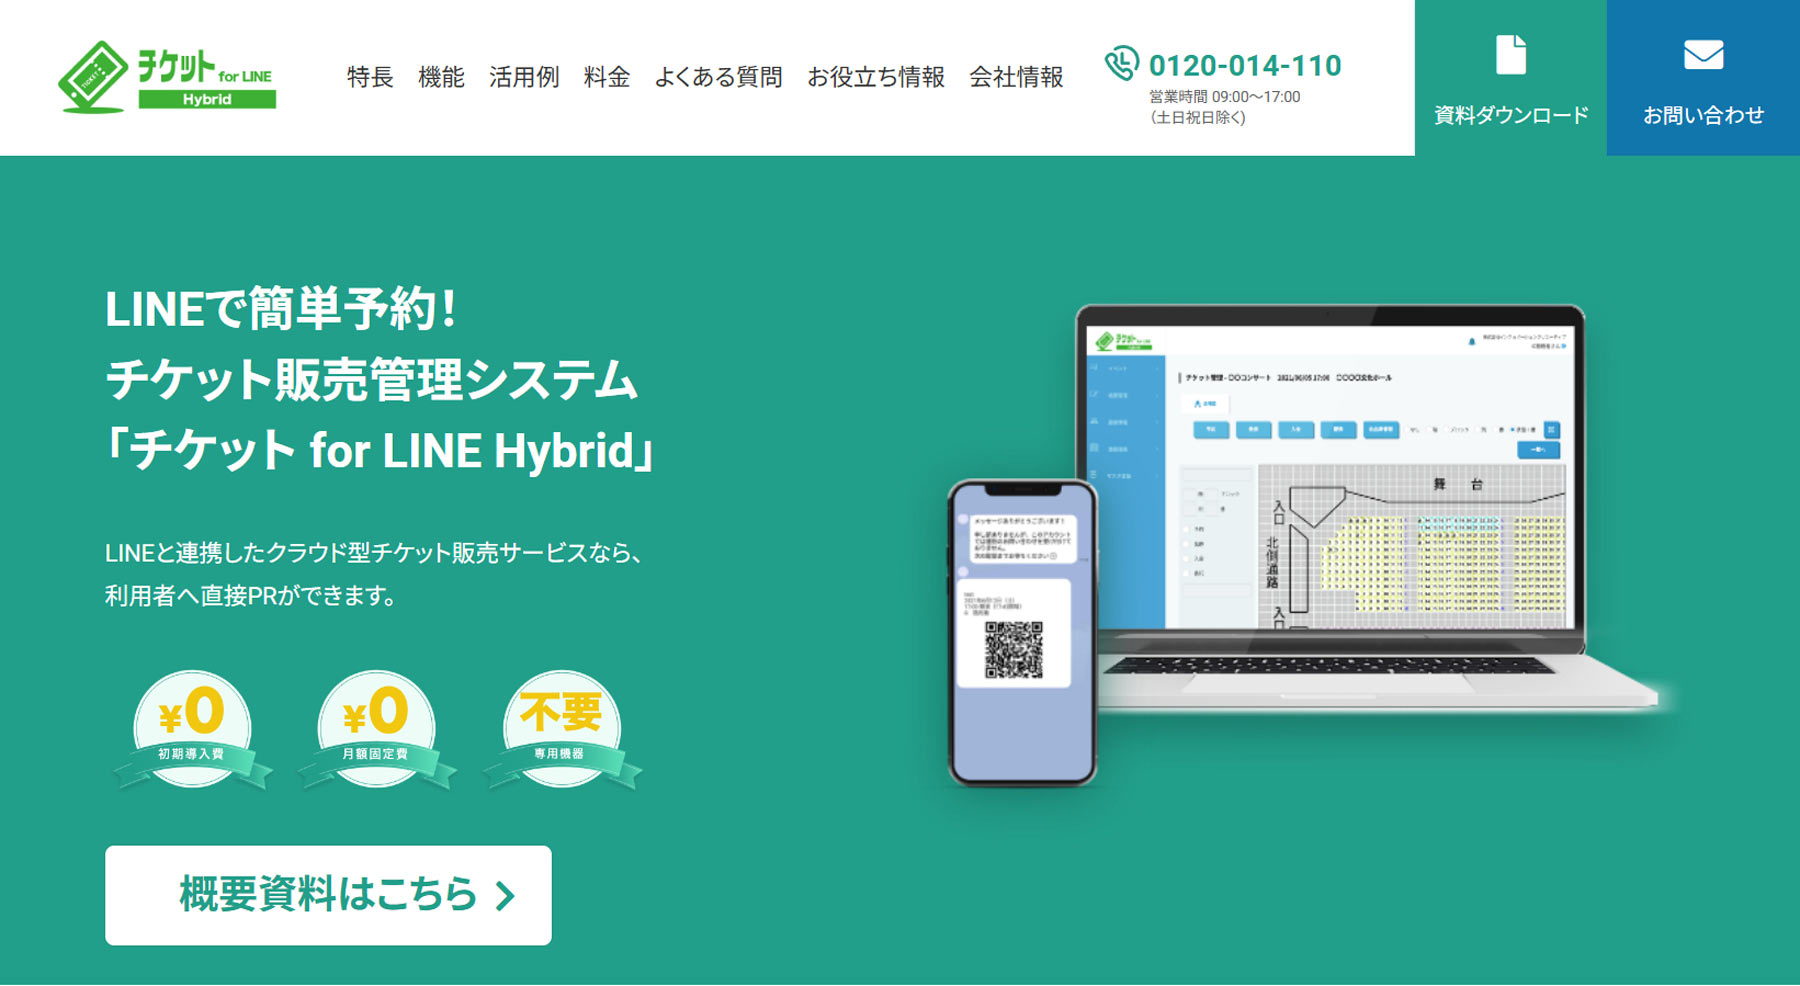
Task: Click the text (土日祝日除く)
Action: [x=1197, y=117]
